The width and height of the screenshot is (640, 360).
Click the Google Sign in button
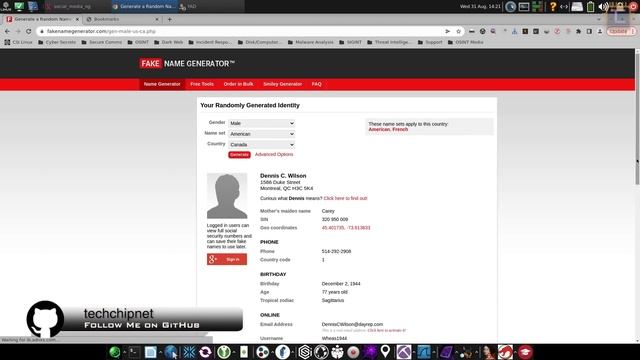pos(227,259)
